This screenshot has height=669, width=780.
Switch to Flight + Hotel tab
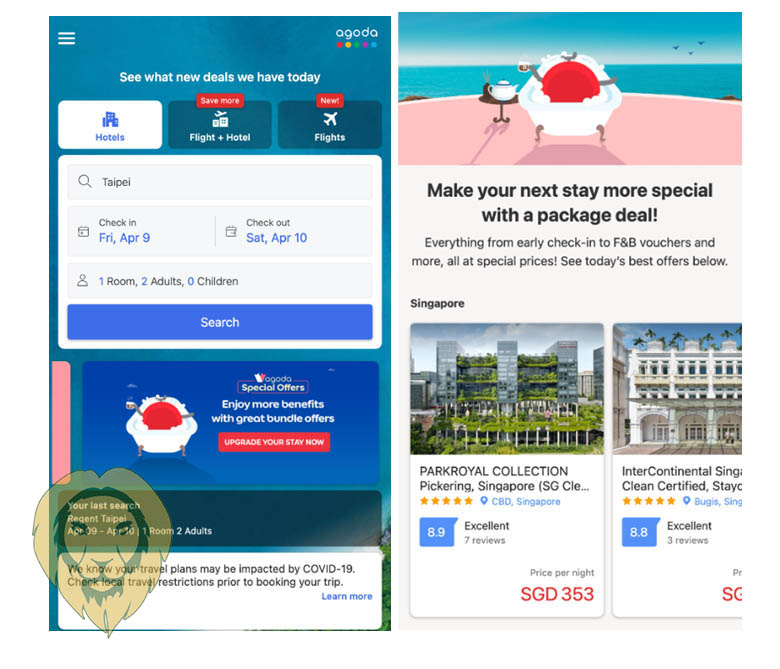coord(220,125)
